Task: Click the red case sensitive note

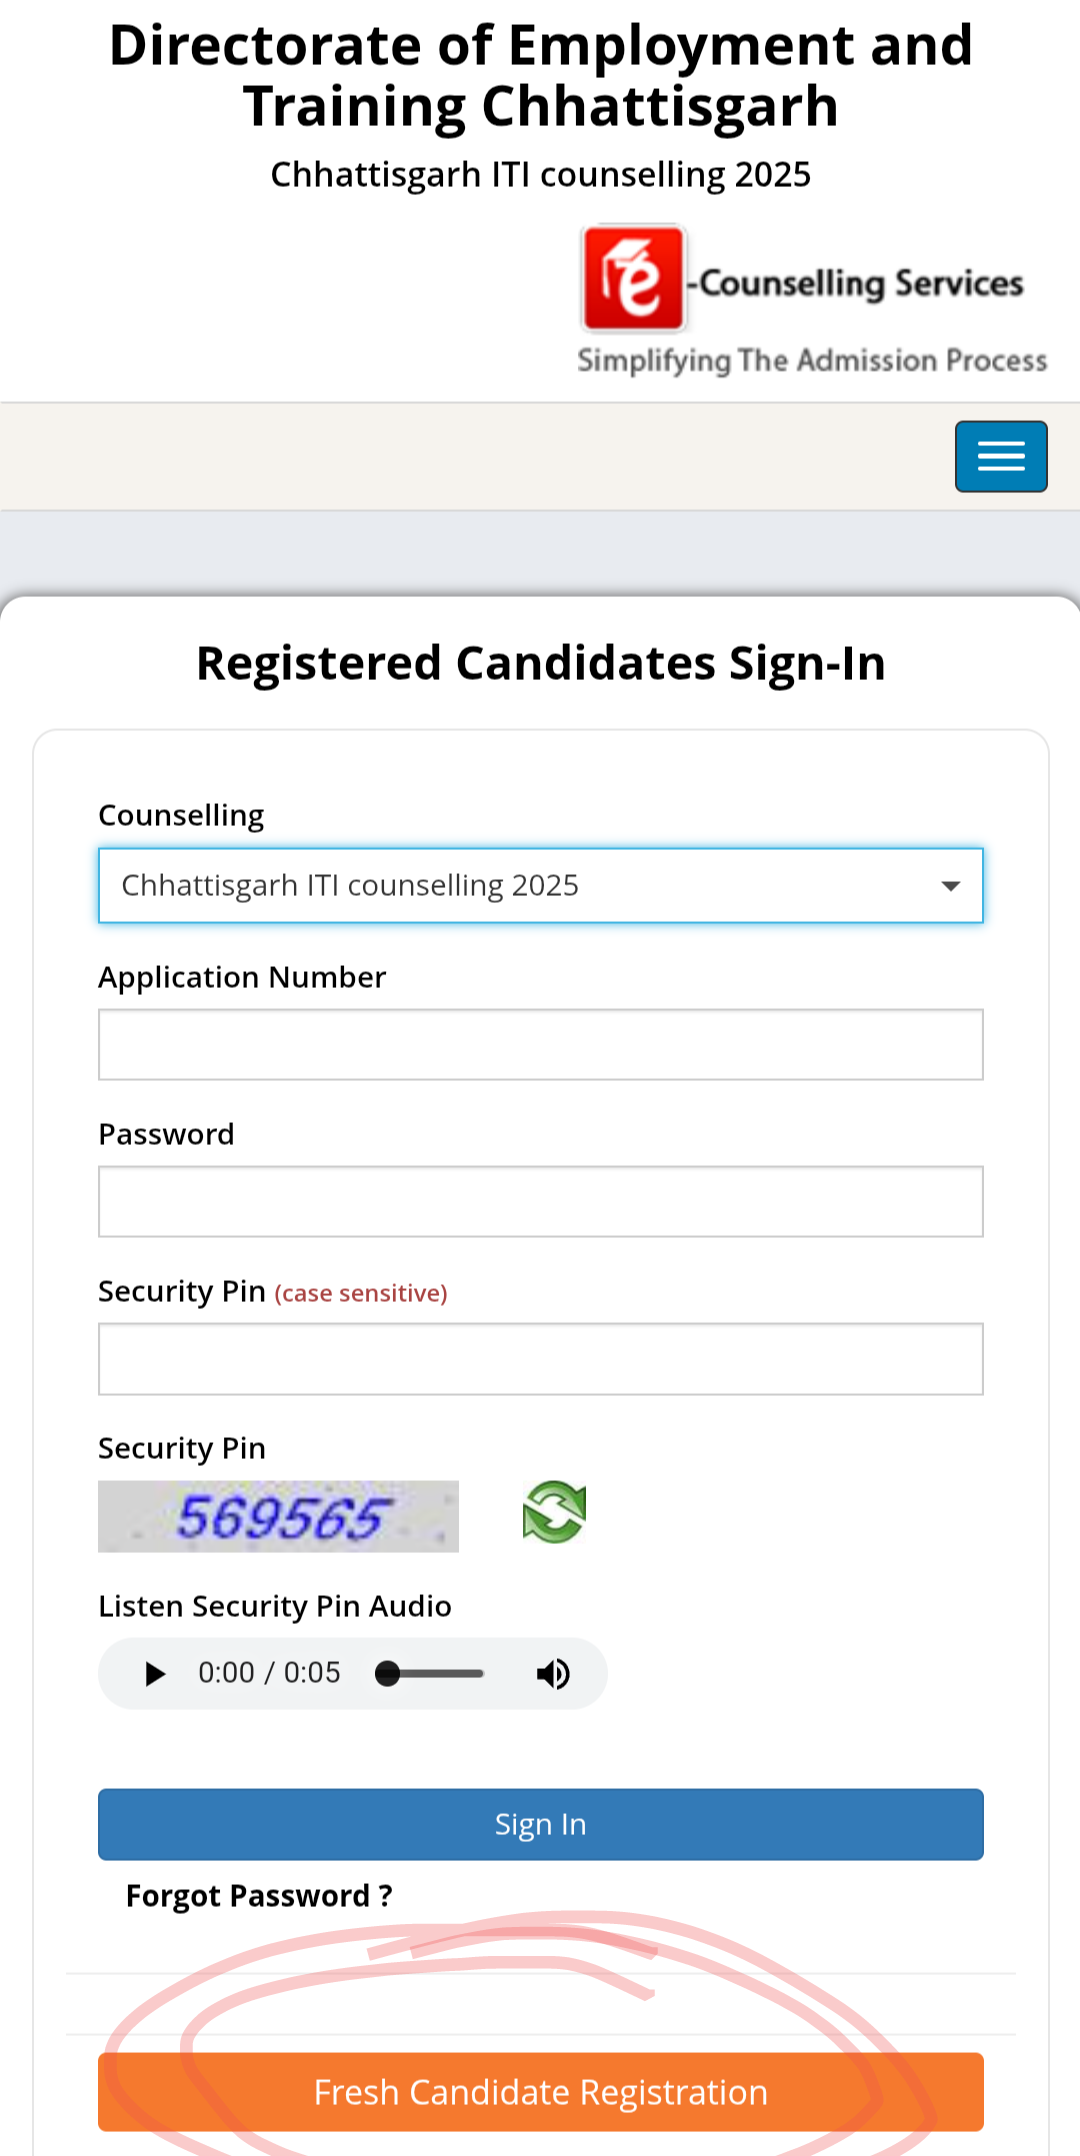Action: coord(361,1293)
